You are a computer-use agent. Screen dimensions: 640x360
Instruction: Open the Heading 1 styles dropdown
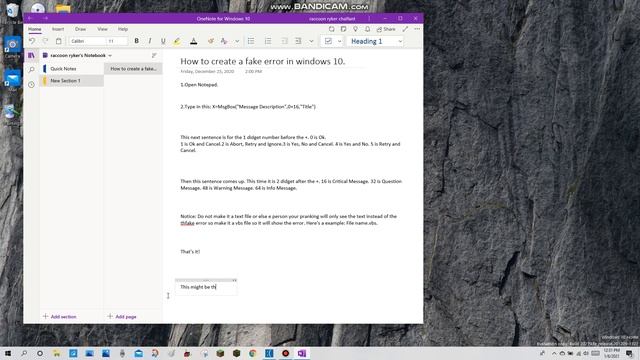(x=400, y=41)
